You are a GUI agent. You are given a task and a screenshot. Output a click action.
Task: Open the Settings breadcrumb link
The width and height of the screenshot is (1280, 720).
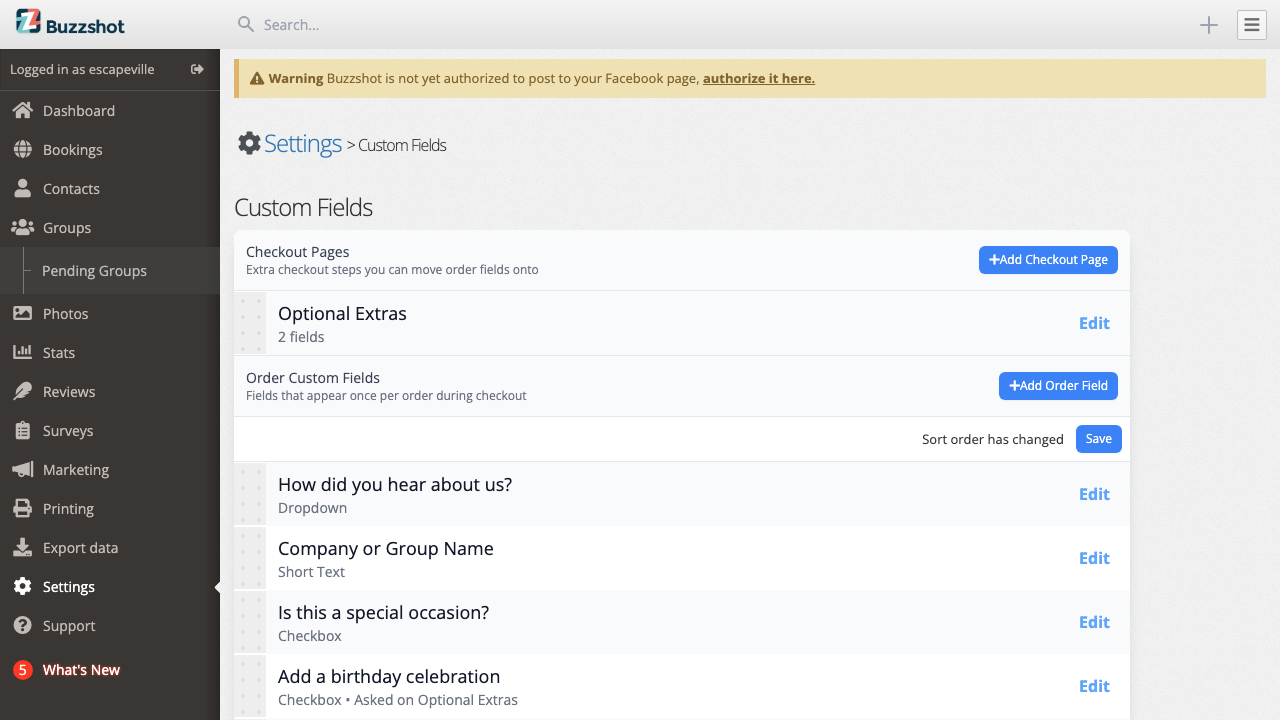303,144
